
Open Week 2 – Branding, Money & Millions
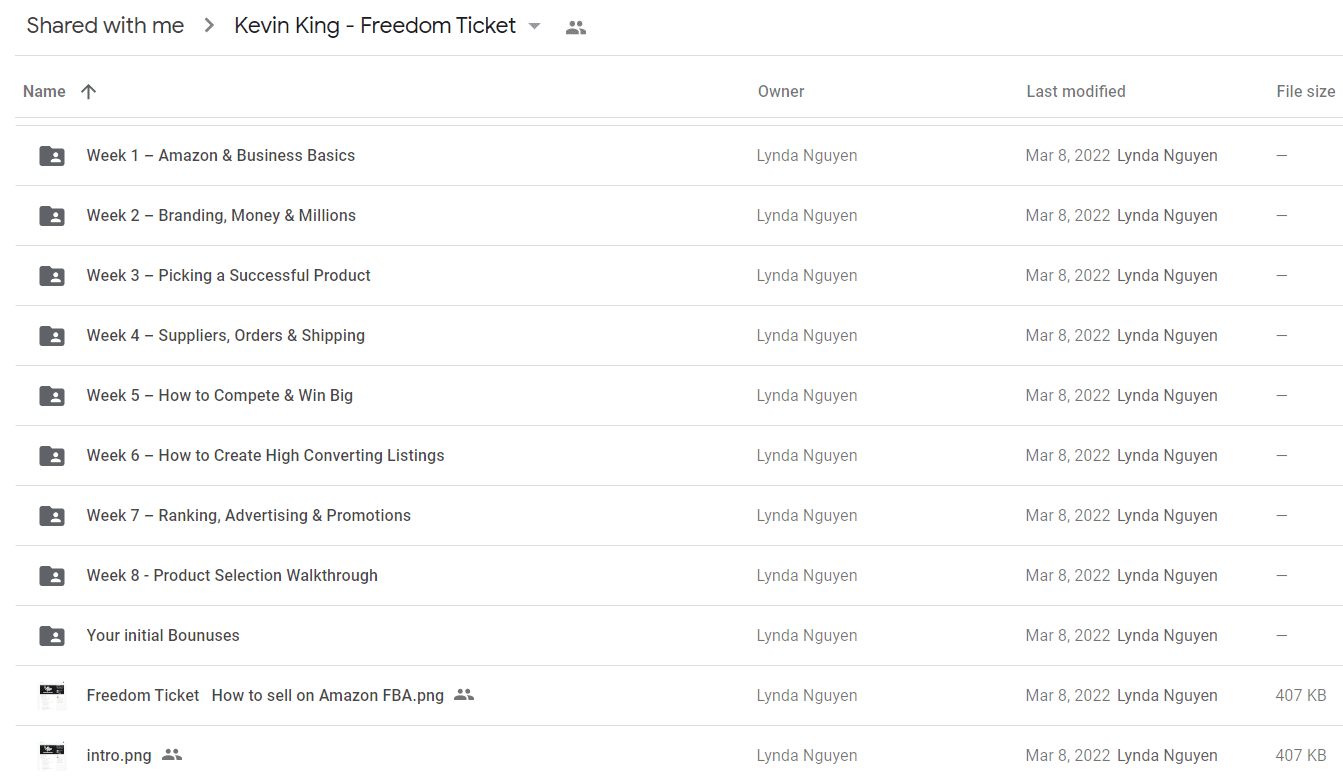click(x=221, y=215)
